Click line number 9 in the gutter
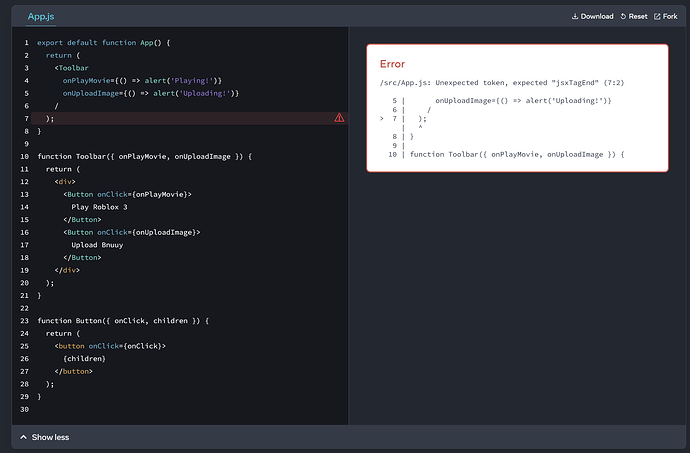The image size is (690, 453). tap(26, 144)
